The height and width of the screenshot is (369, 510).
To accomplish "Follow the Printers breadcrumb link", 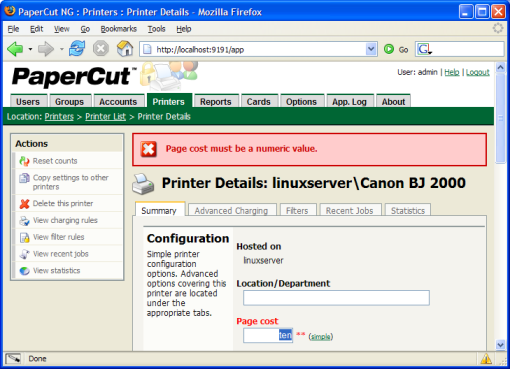I will pyautogui.click(x=59, y=116).
